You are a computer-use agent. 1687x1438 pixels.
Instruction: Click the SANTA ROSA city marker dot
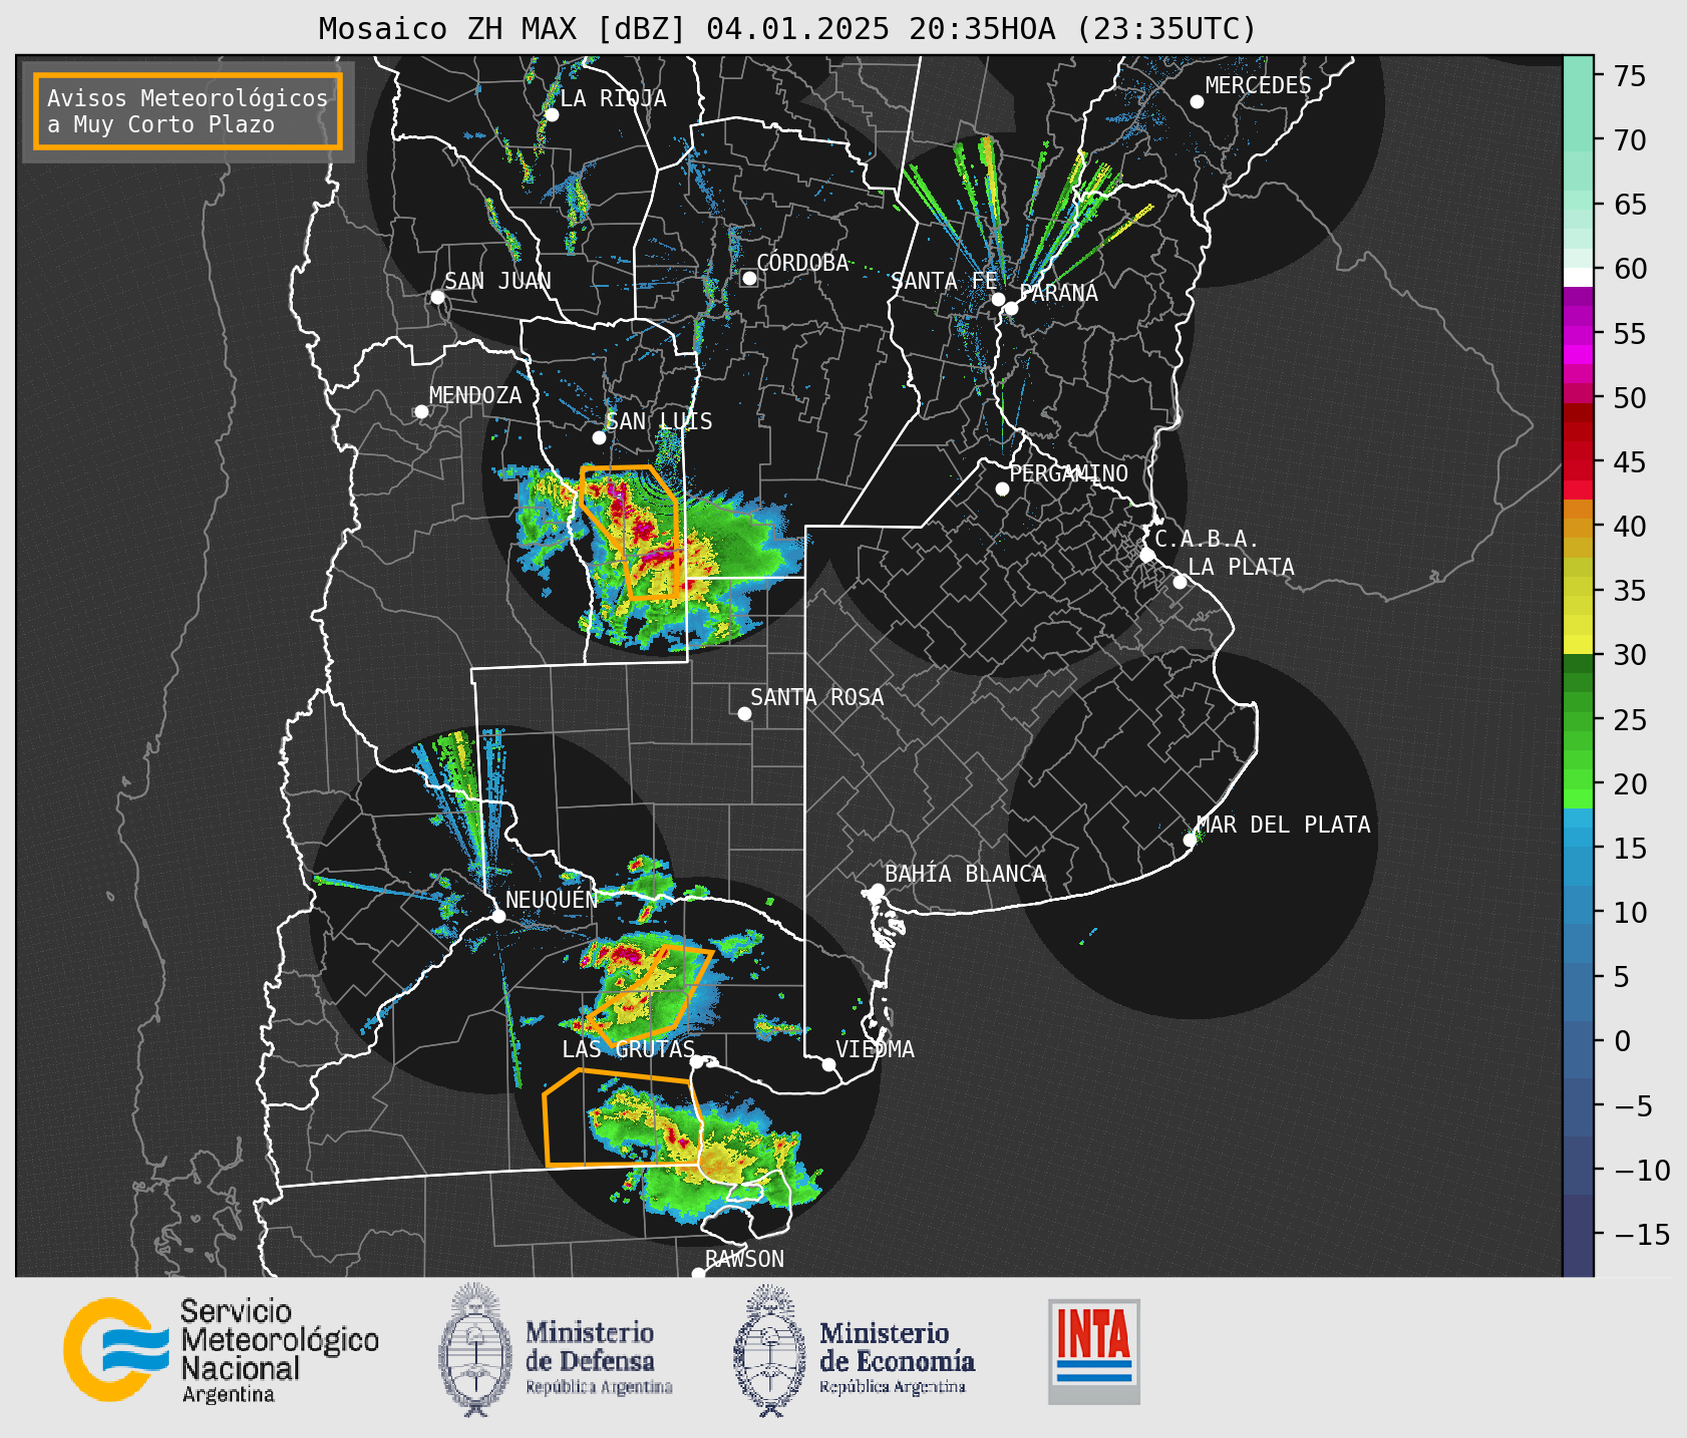click(x=744, y=713)
